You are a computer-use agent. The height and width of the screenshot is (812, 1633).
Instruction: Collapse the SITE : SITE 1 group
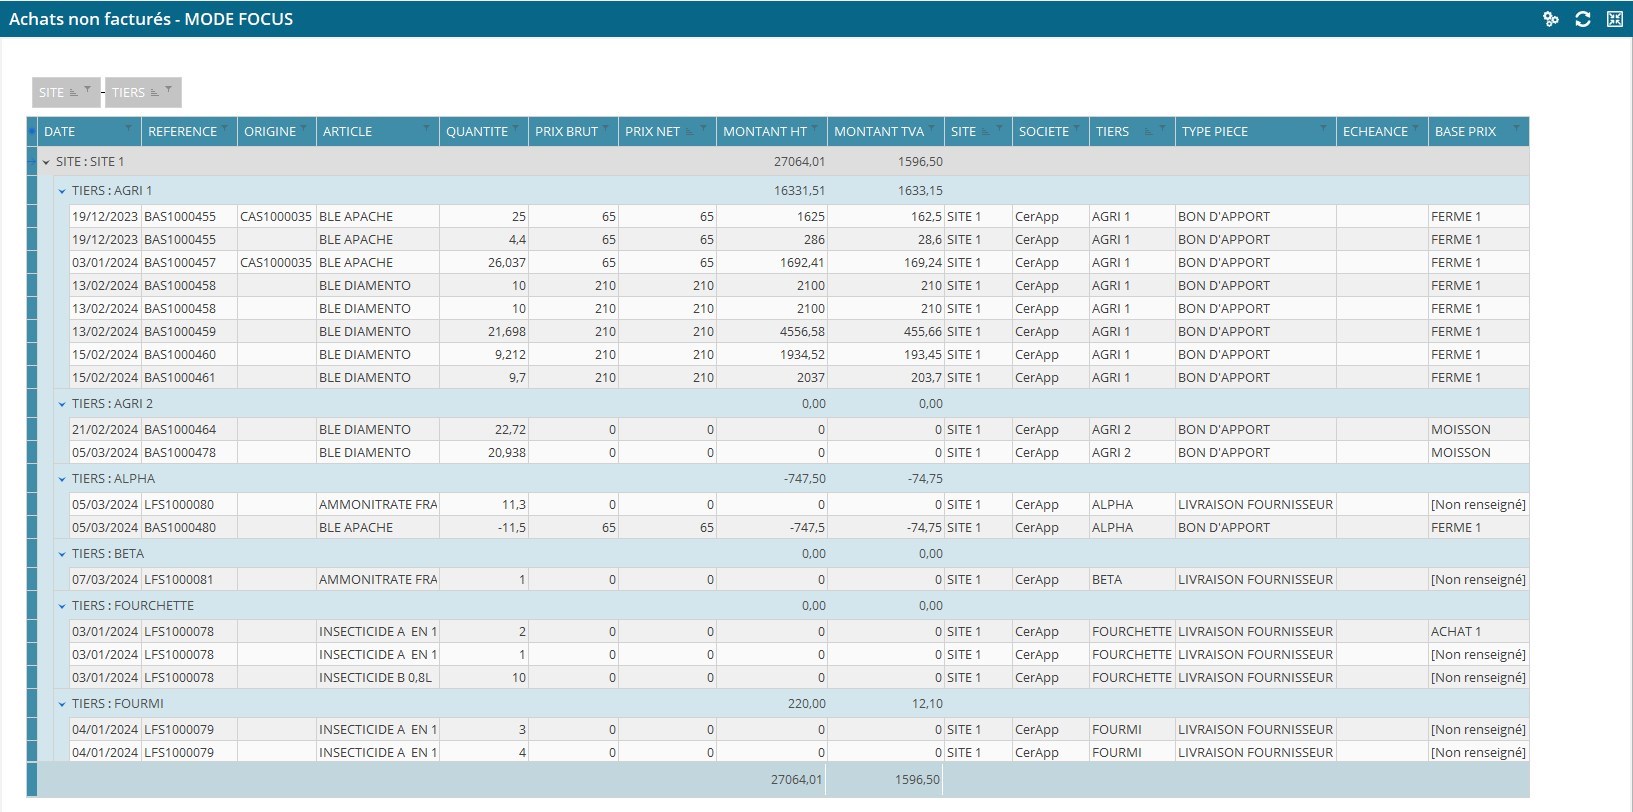pyautogui.click(x=46, y=162)
